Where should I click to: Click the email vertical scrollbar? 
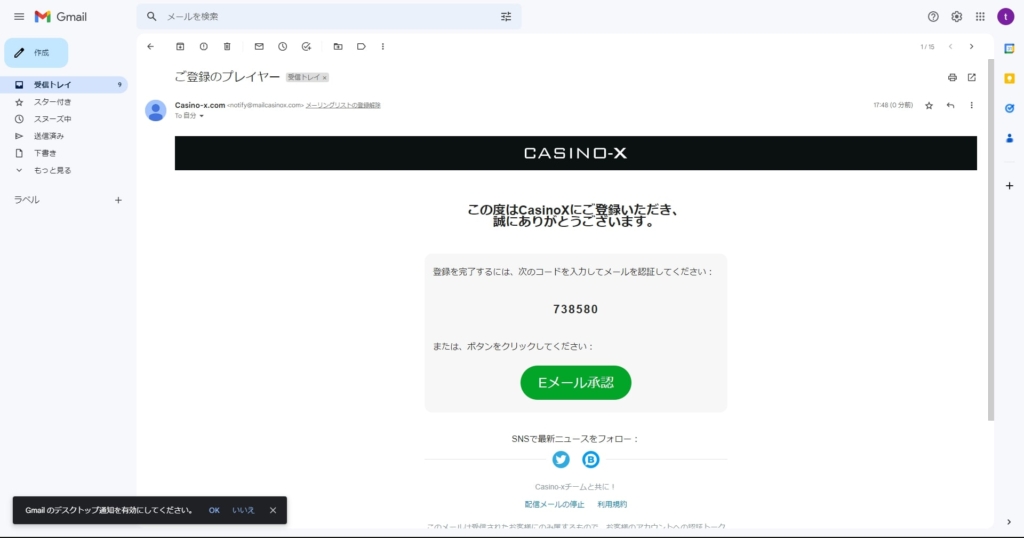click(x=991, y=240)
